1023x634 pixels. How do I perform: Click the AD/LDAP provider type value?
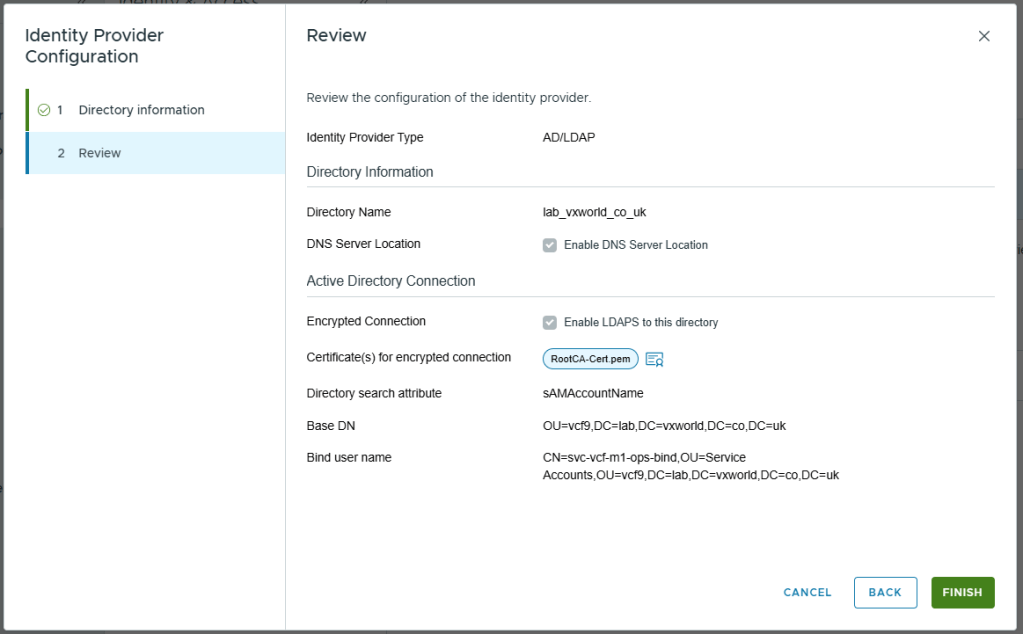click(569, 138)
